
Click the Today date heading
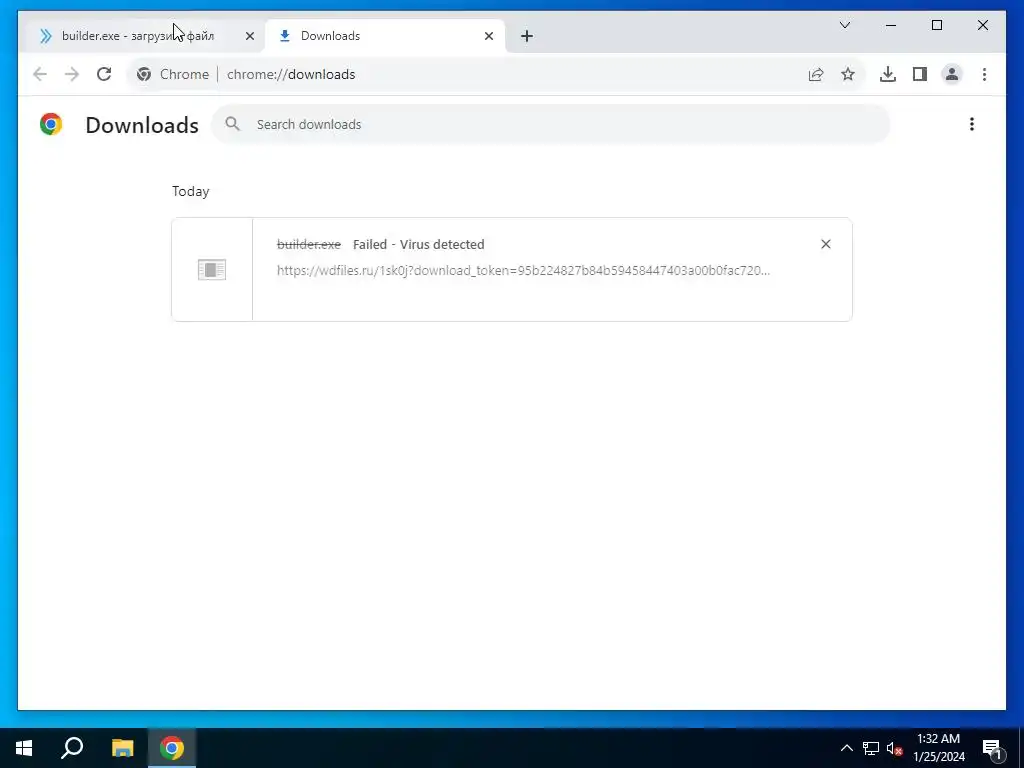coord(191,191)
